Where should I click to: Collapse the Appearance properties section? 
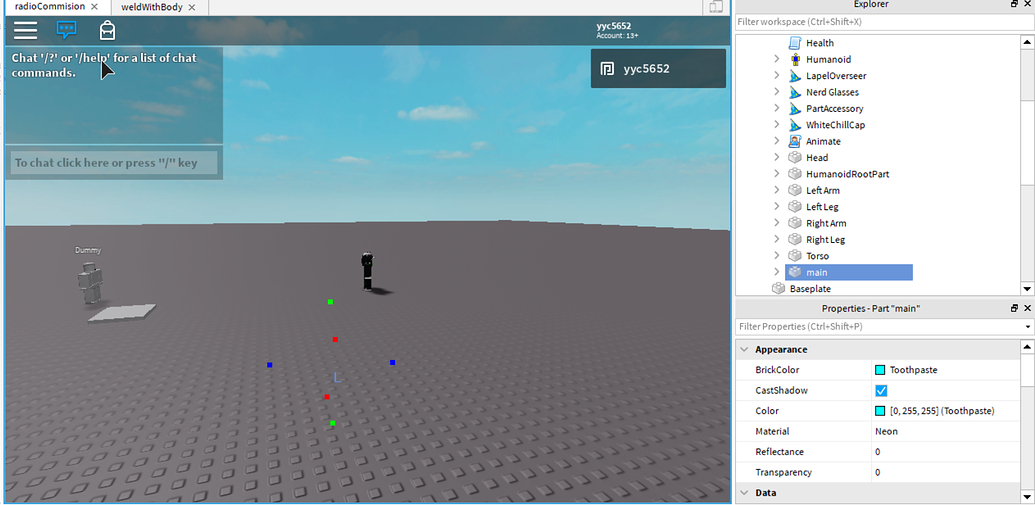pyautogui.click(x=744, y=350)
